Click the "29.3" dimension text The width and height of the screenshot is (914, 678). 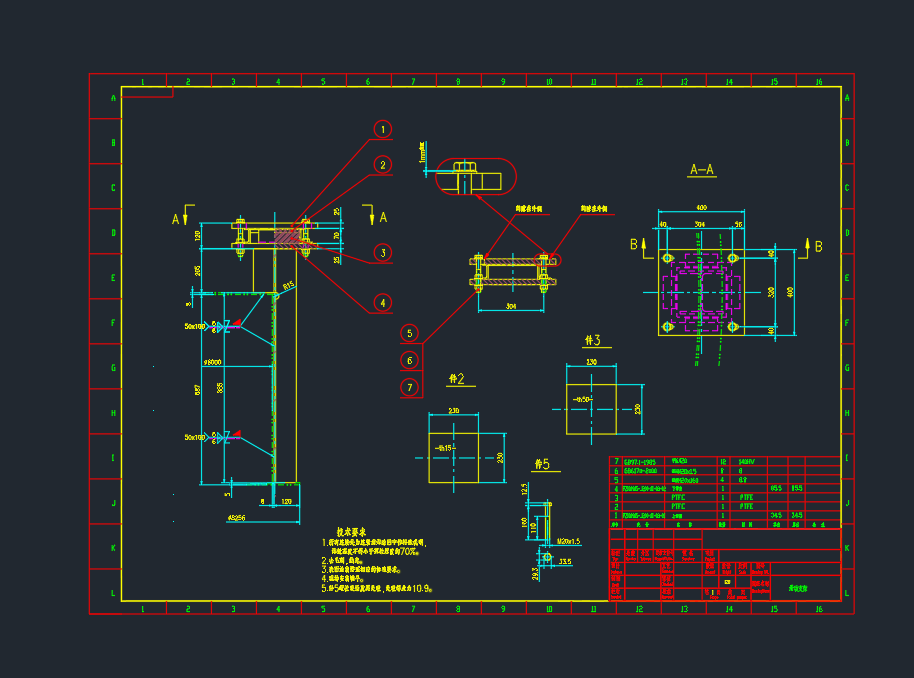pos(535,574)
